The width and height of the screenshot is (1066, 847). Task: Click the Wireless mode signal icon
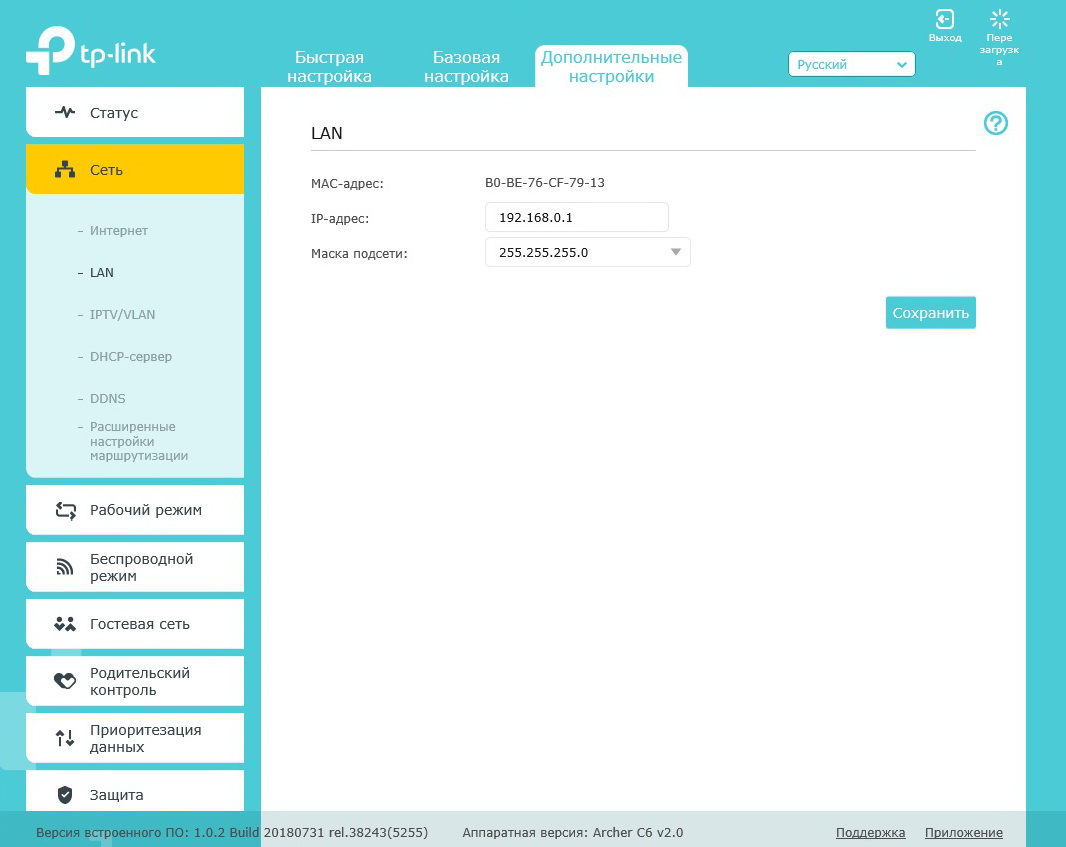coord(65,568)
